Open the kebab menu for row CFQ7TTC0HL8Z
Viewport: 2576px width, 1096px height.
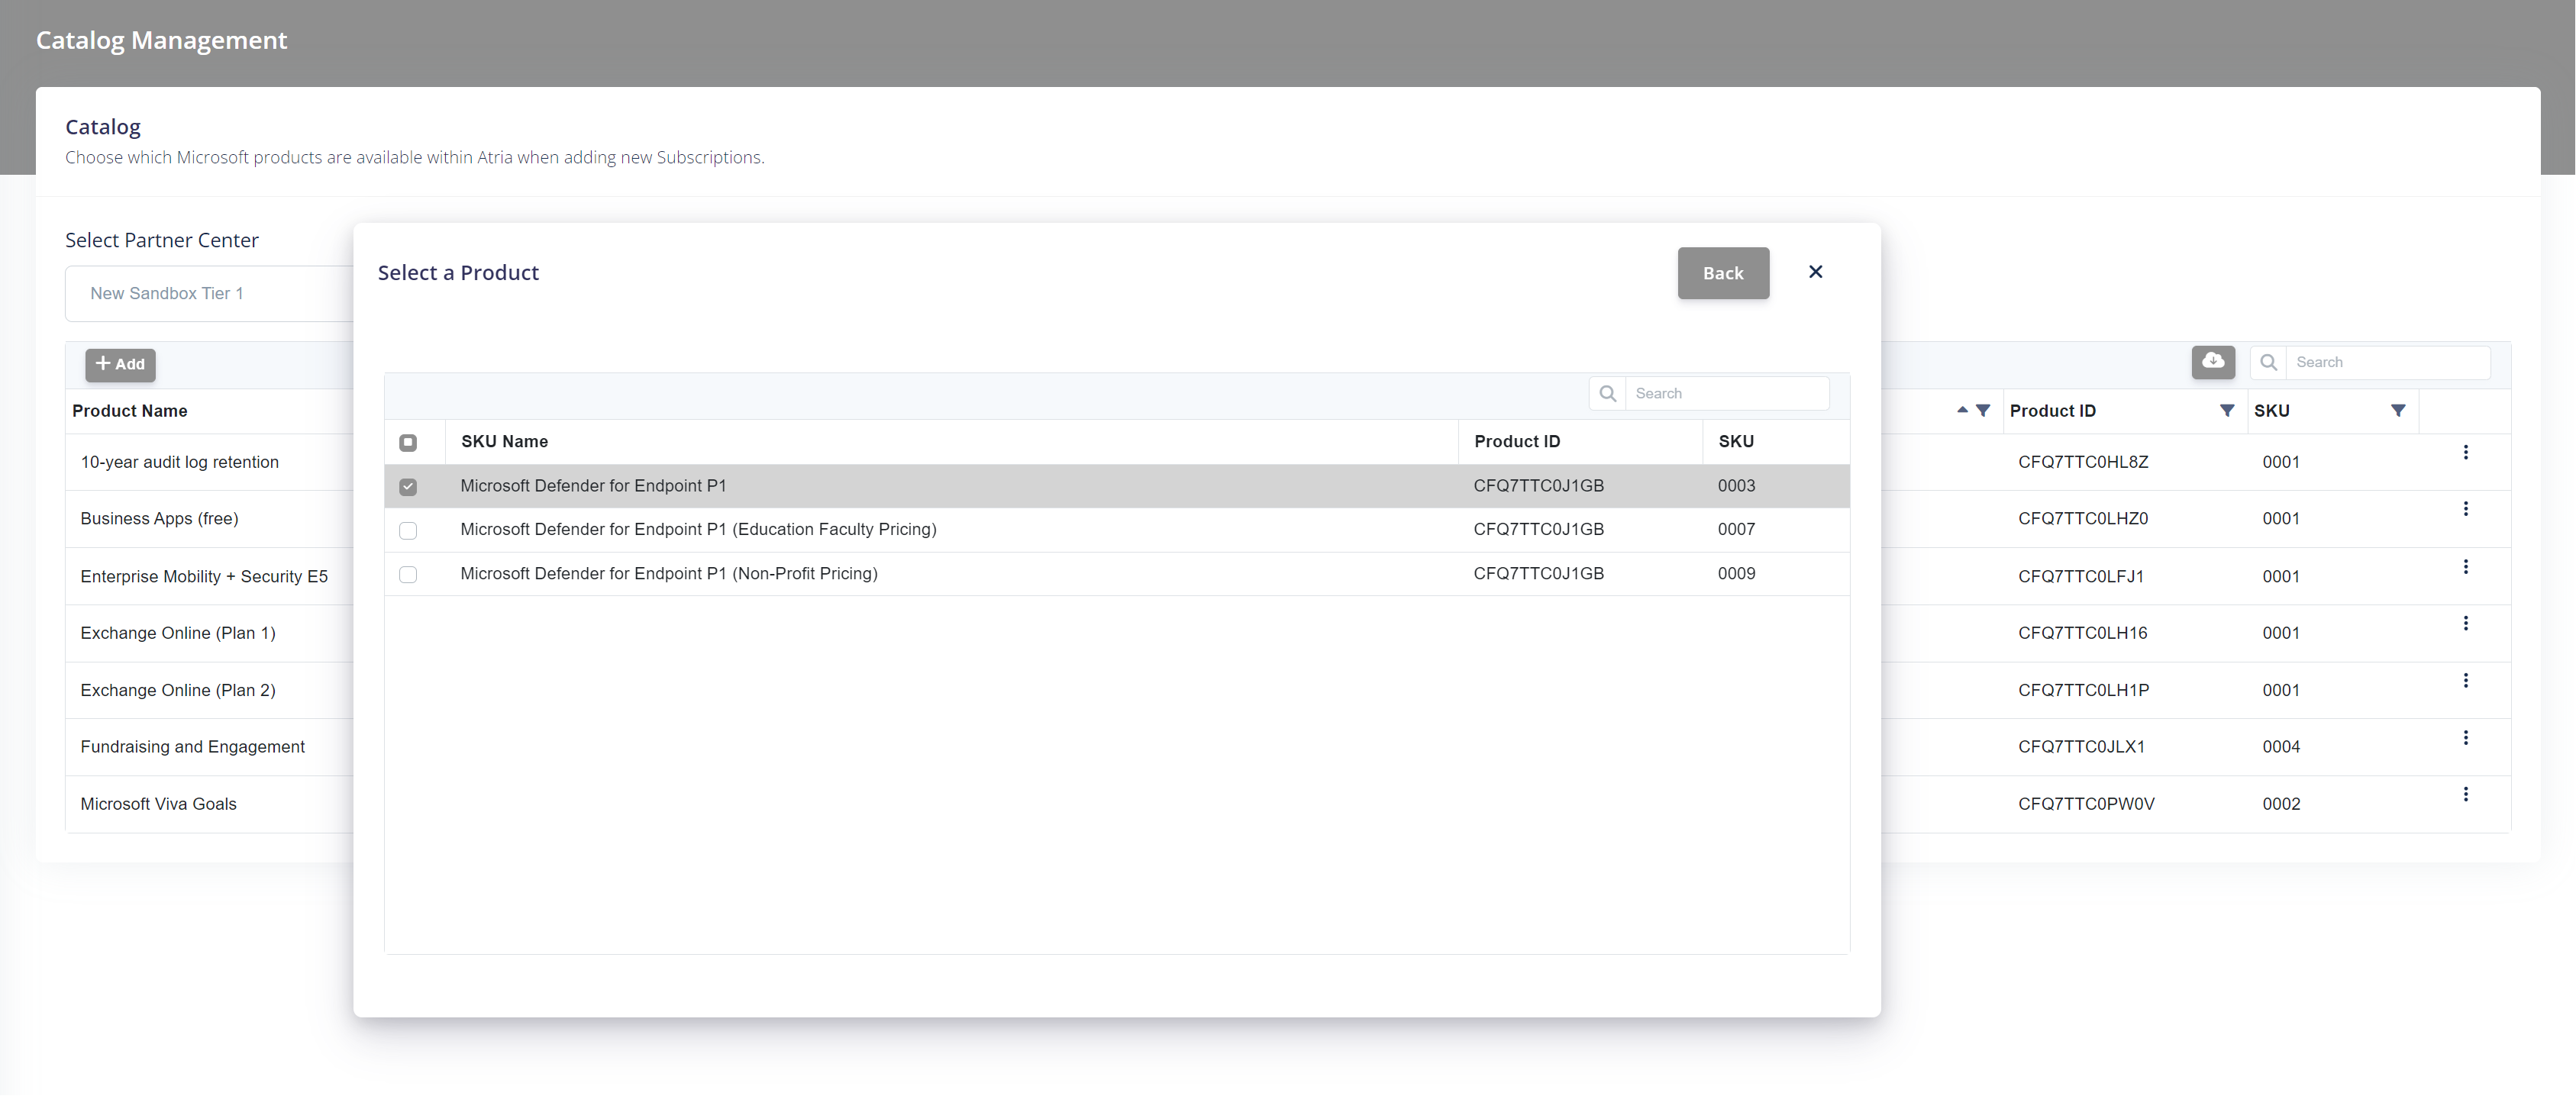click(2466, 453)
